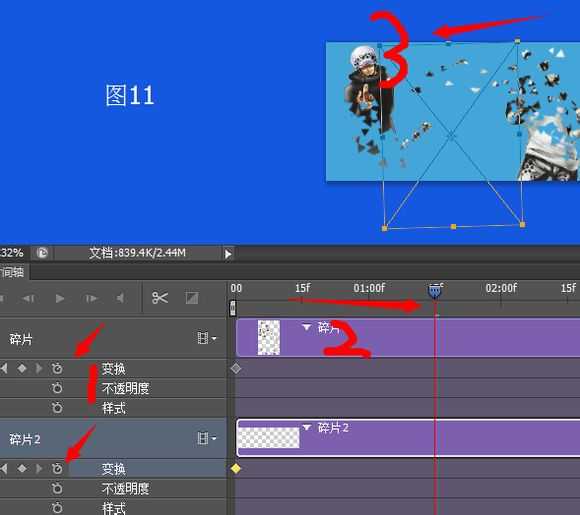The image size is (580, 515).
Task: Jump to the next keyframe in 碎片 变换 row
Action: click(x=39, y=368)
